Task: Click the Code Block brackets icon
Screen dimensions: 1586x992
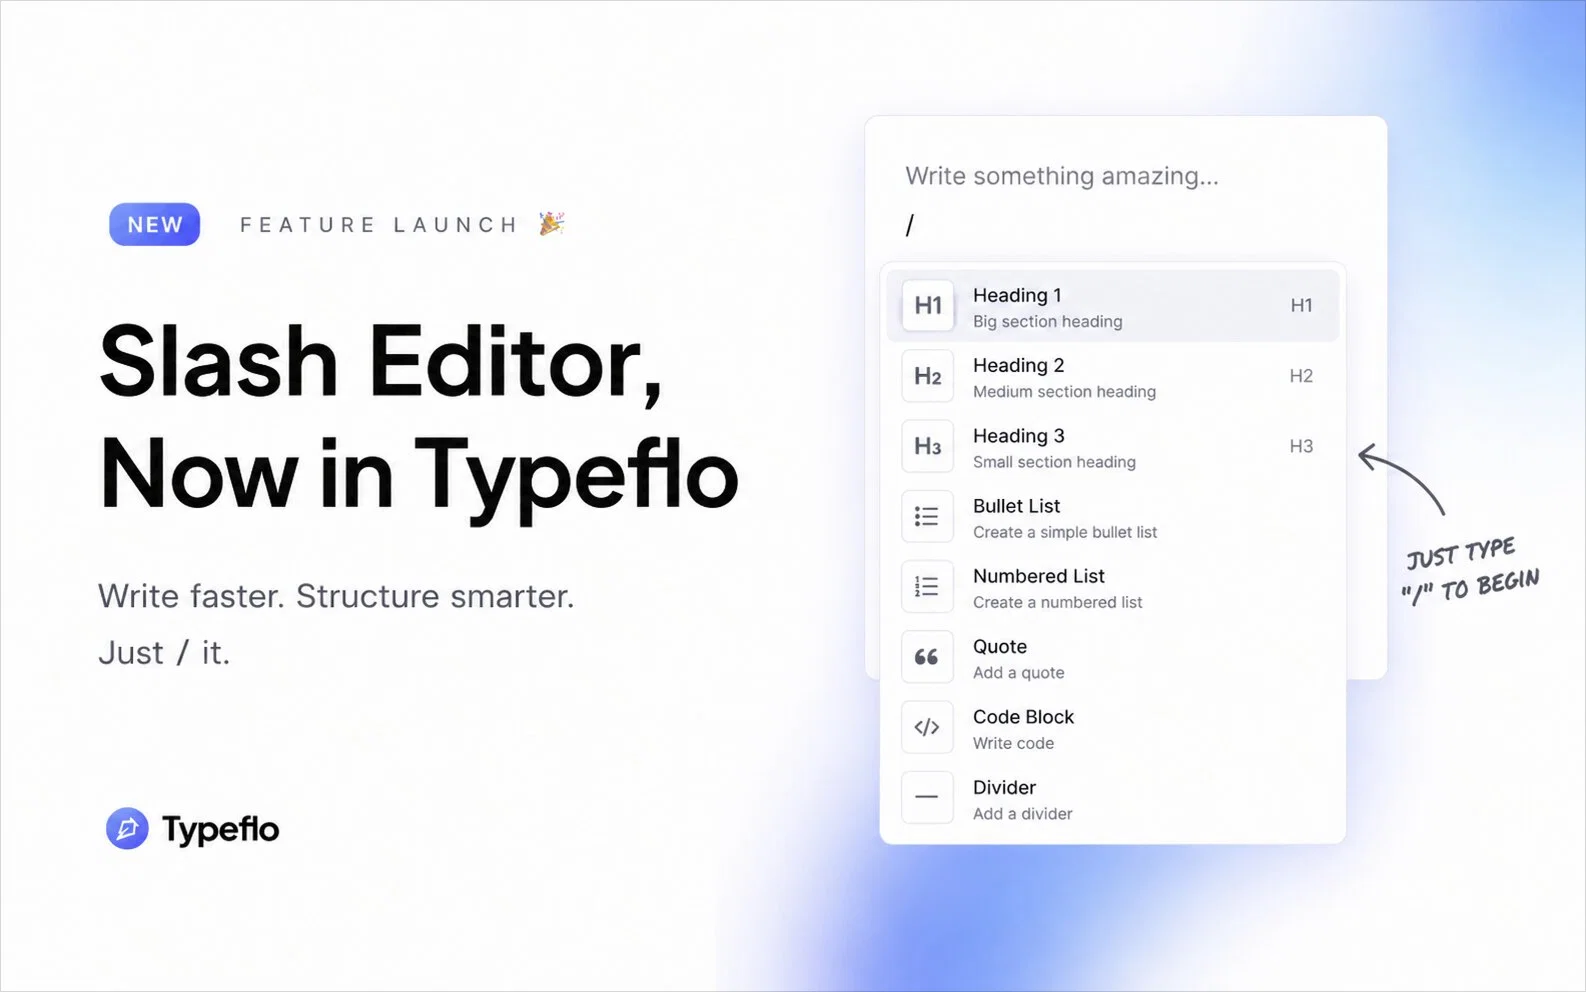Action: click(x=927, y=727)
